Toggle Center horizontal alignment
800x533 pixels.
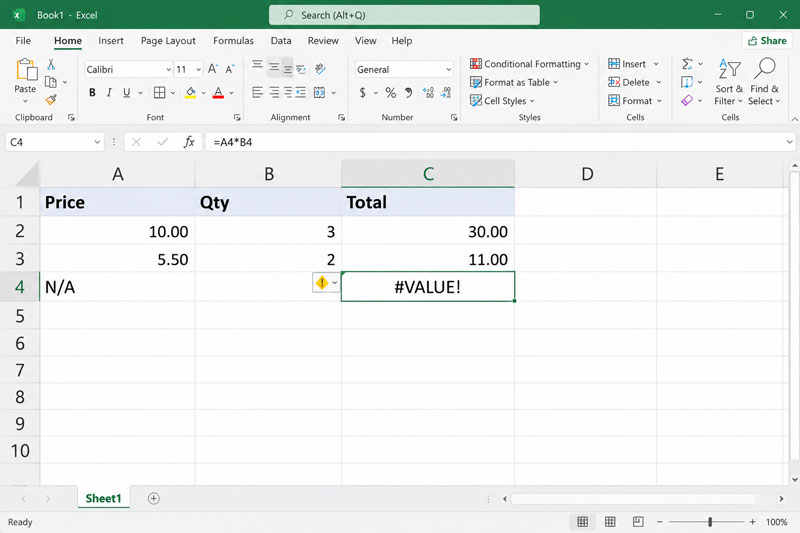point(274,92)
